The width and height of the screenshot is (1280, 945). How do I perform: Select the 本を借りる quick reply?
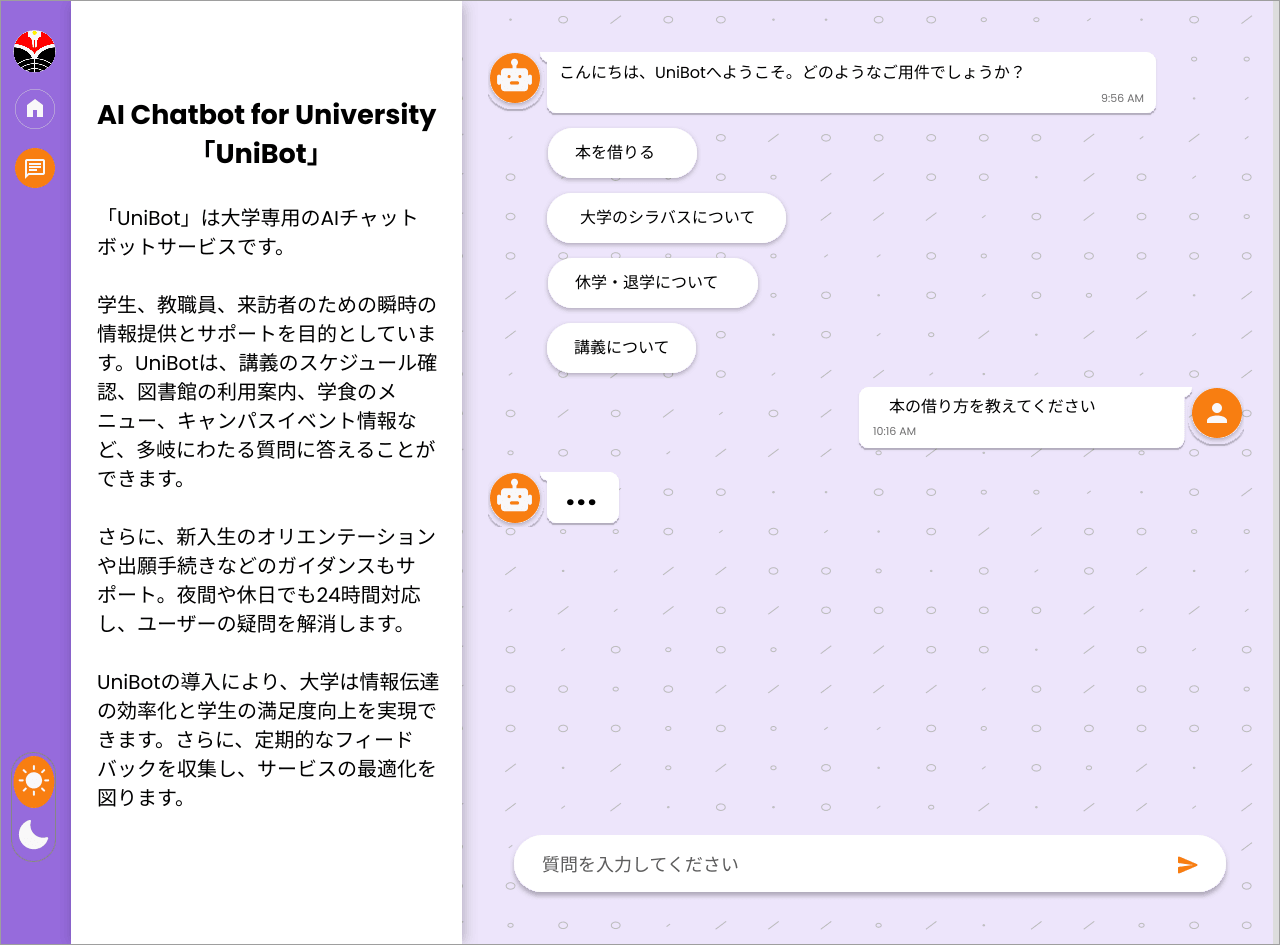pyautogui.click(x=621, y=153)
